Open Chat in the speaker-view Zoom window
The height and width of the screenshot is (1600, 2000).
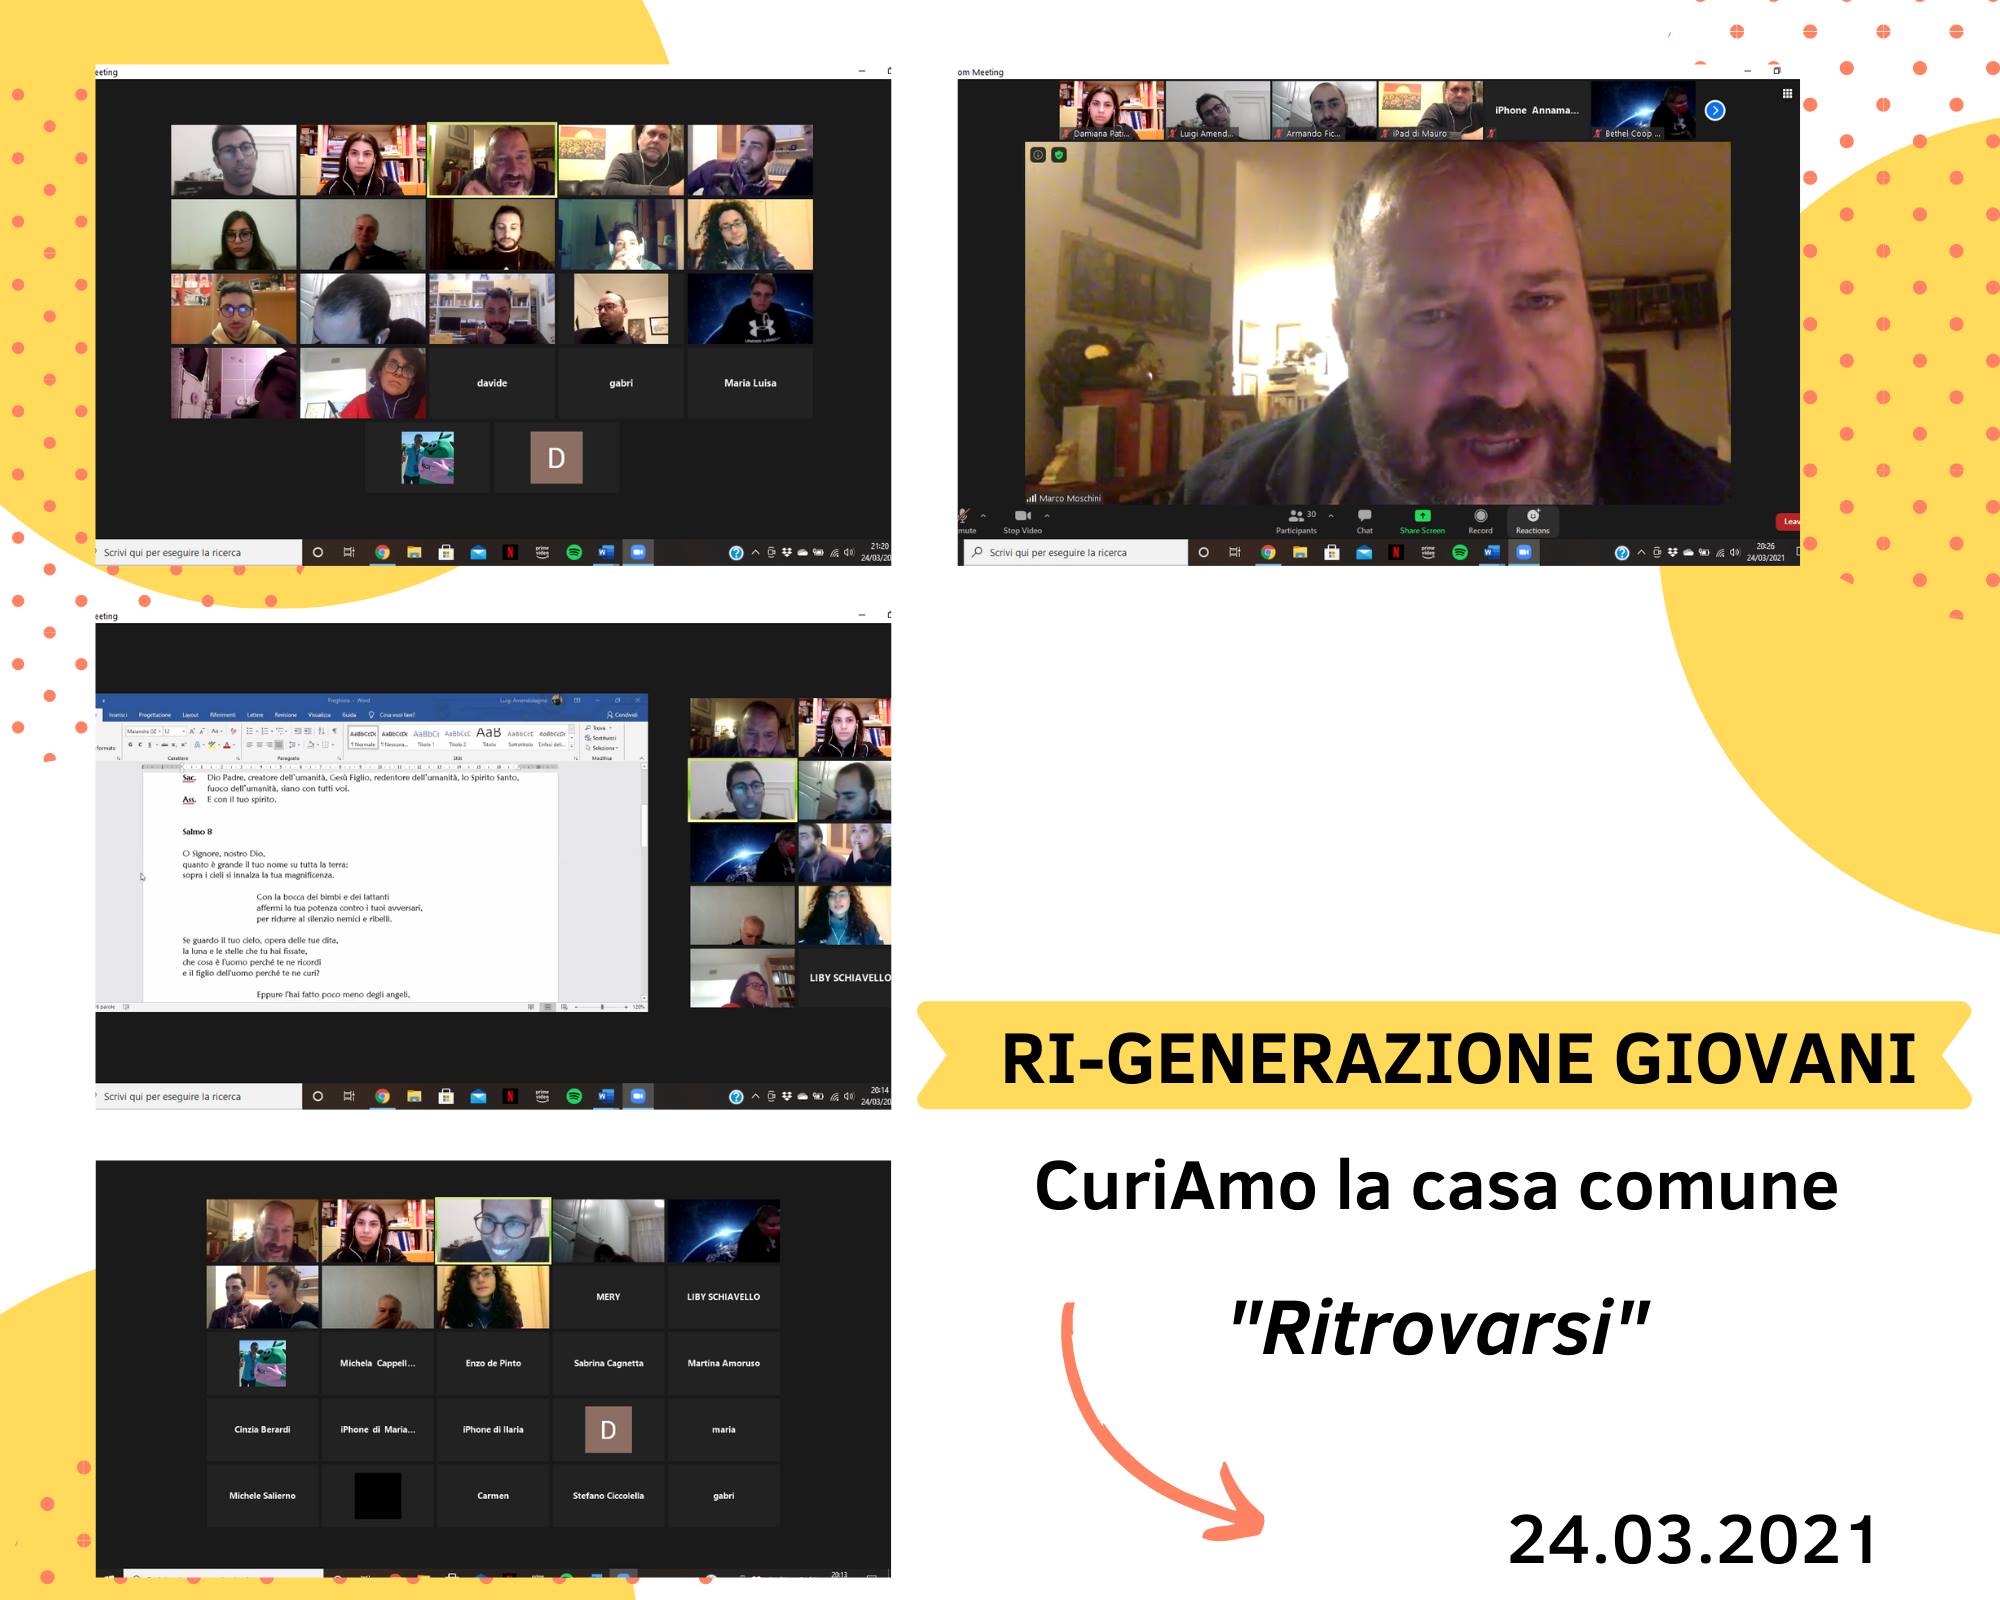pos(1364,521)
